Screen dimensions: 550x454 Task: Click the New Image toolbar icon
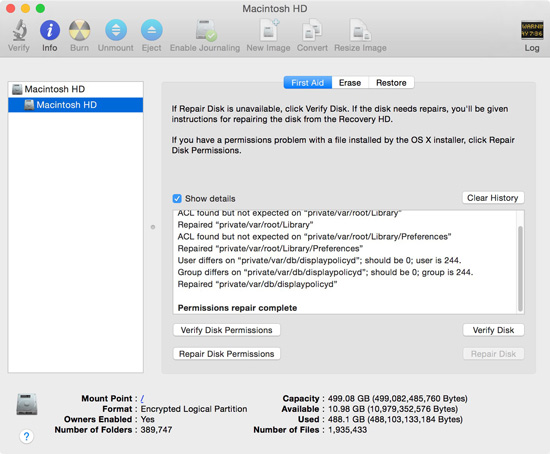[269, 30]
